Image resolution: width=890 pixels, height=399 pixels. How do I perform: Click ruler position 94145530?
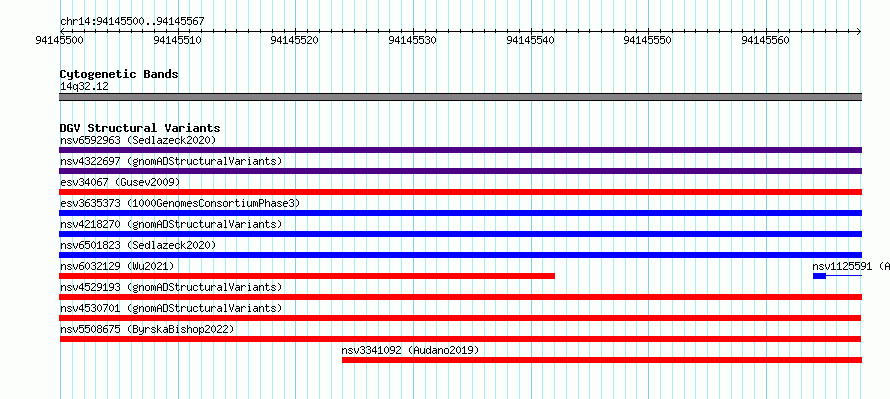[x=413, y=40]
